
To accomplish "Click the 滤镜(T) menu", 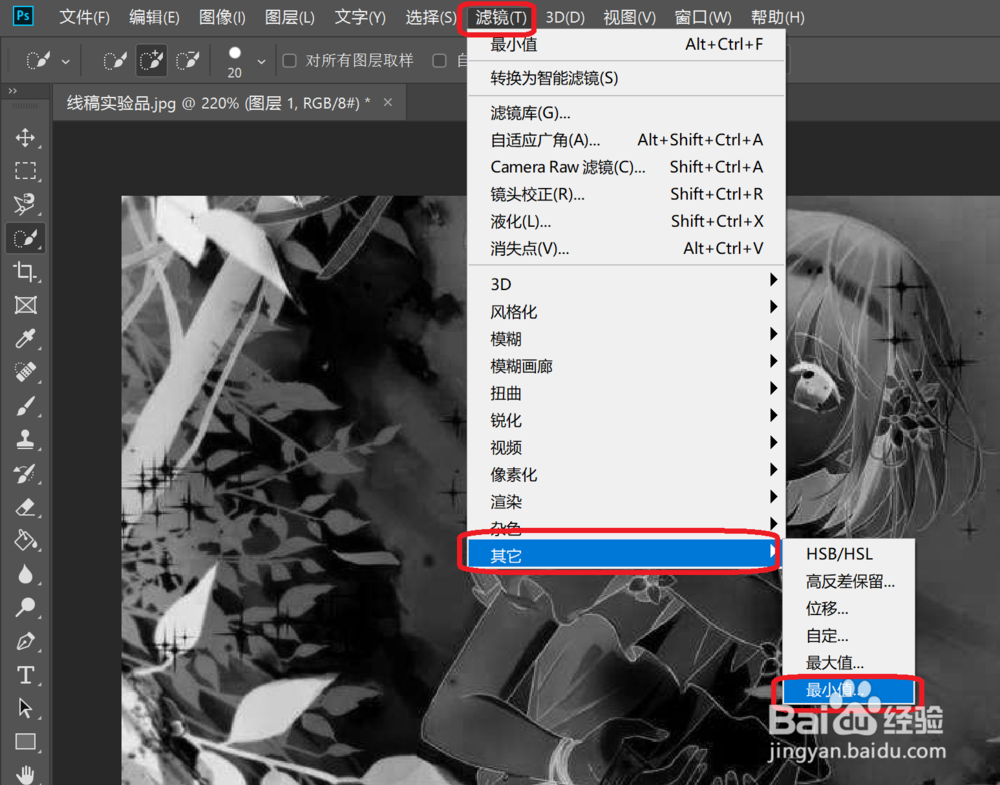I will 500,17.
